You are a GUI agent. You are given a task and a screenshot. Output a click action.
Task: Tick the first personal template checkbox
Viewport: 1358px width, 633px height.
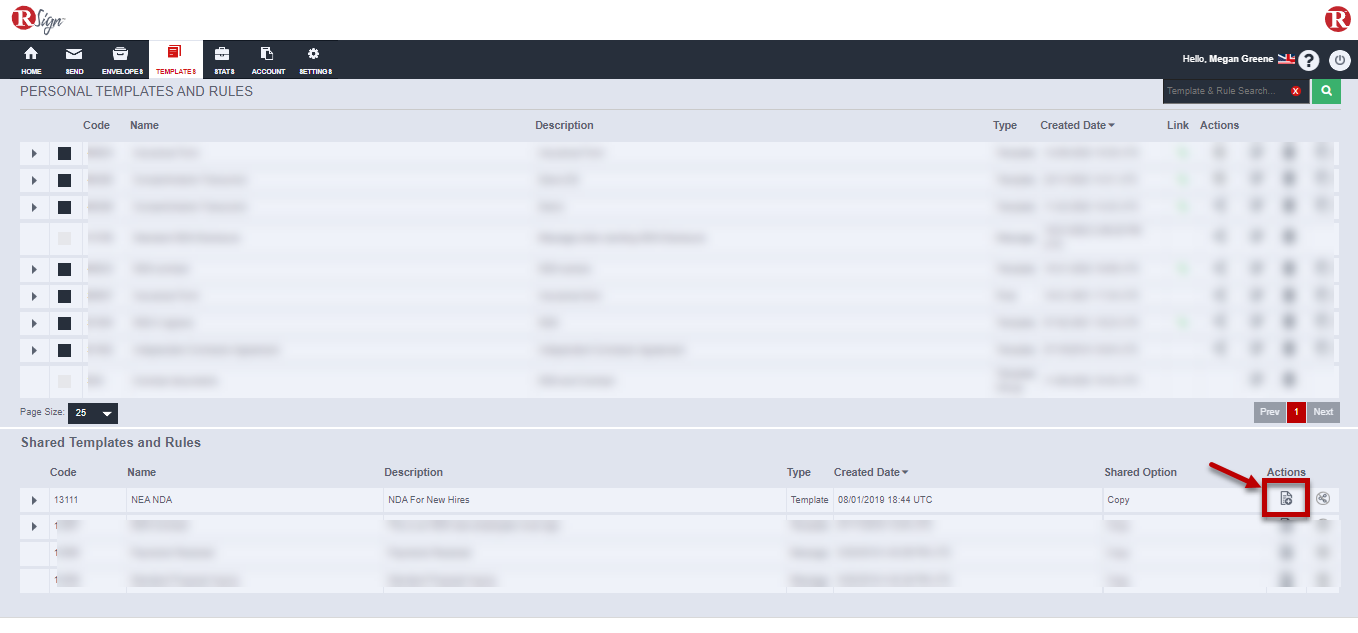[x=64, y=153]
